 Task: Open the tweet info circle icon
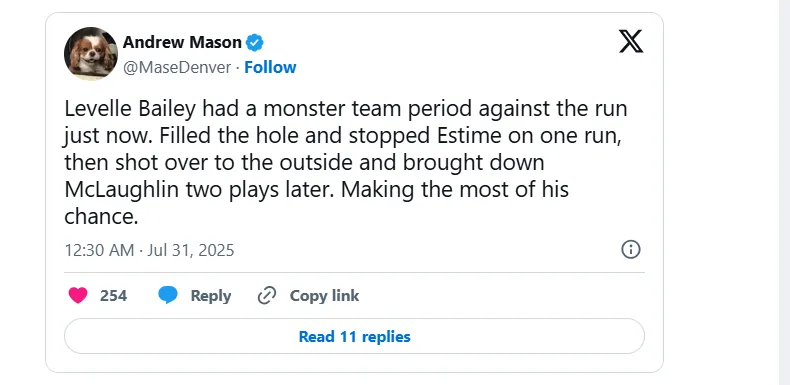631,249
